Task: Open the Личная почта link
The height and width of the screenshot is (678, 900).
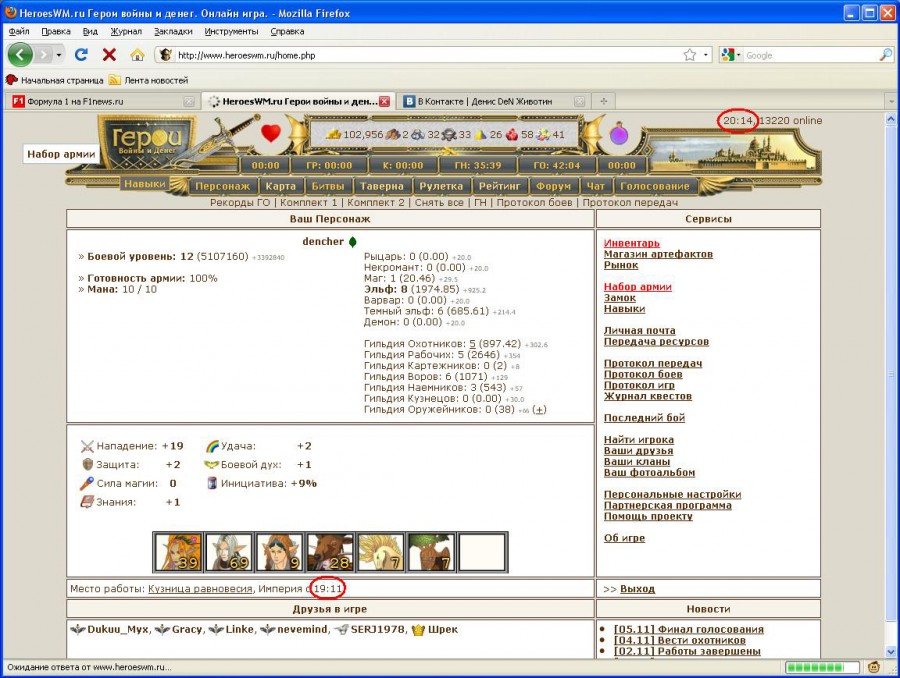Action: point(639,330)
